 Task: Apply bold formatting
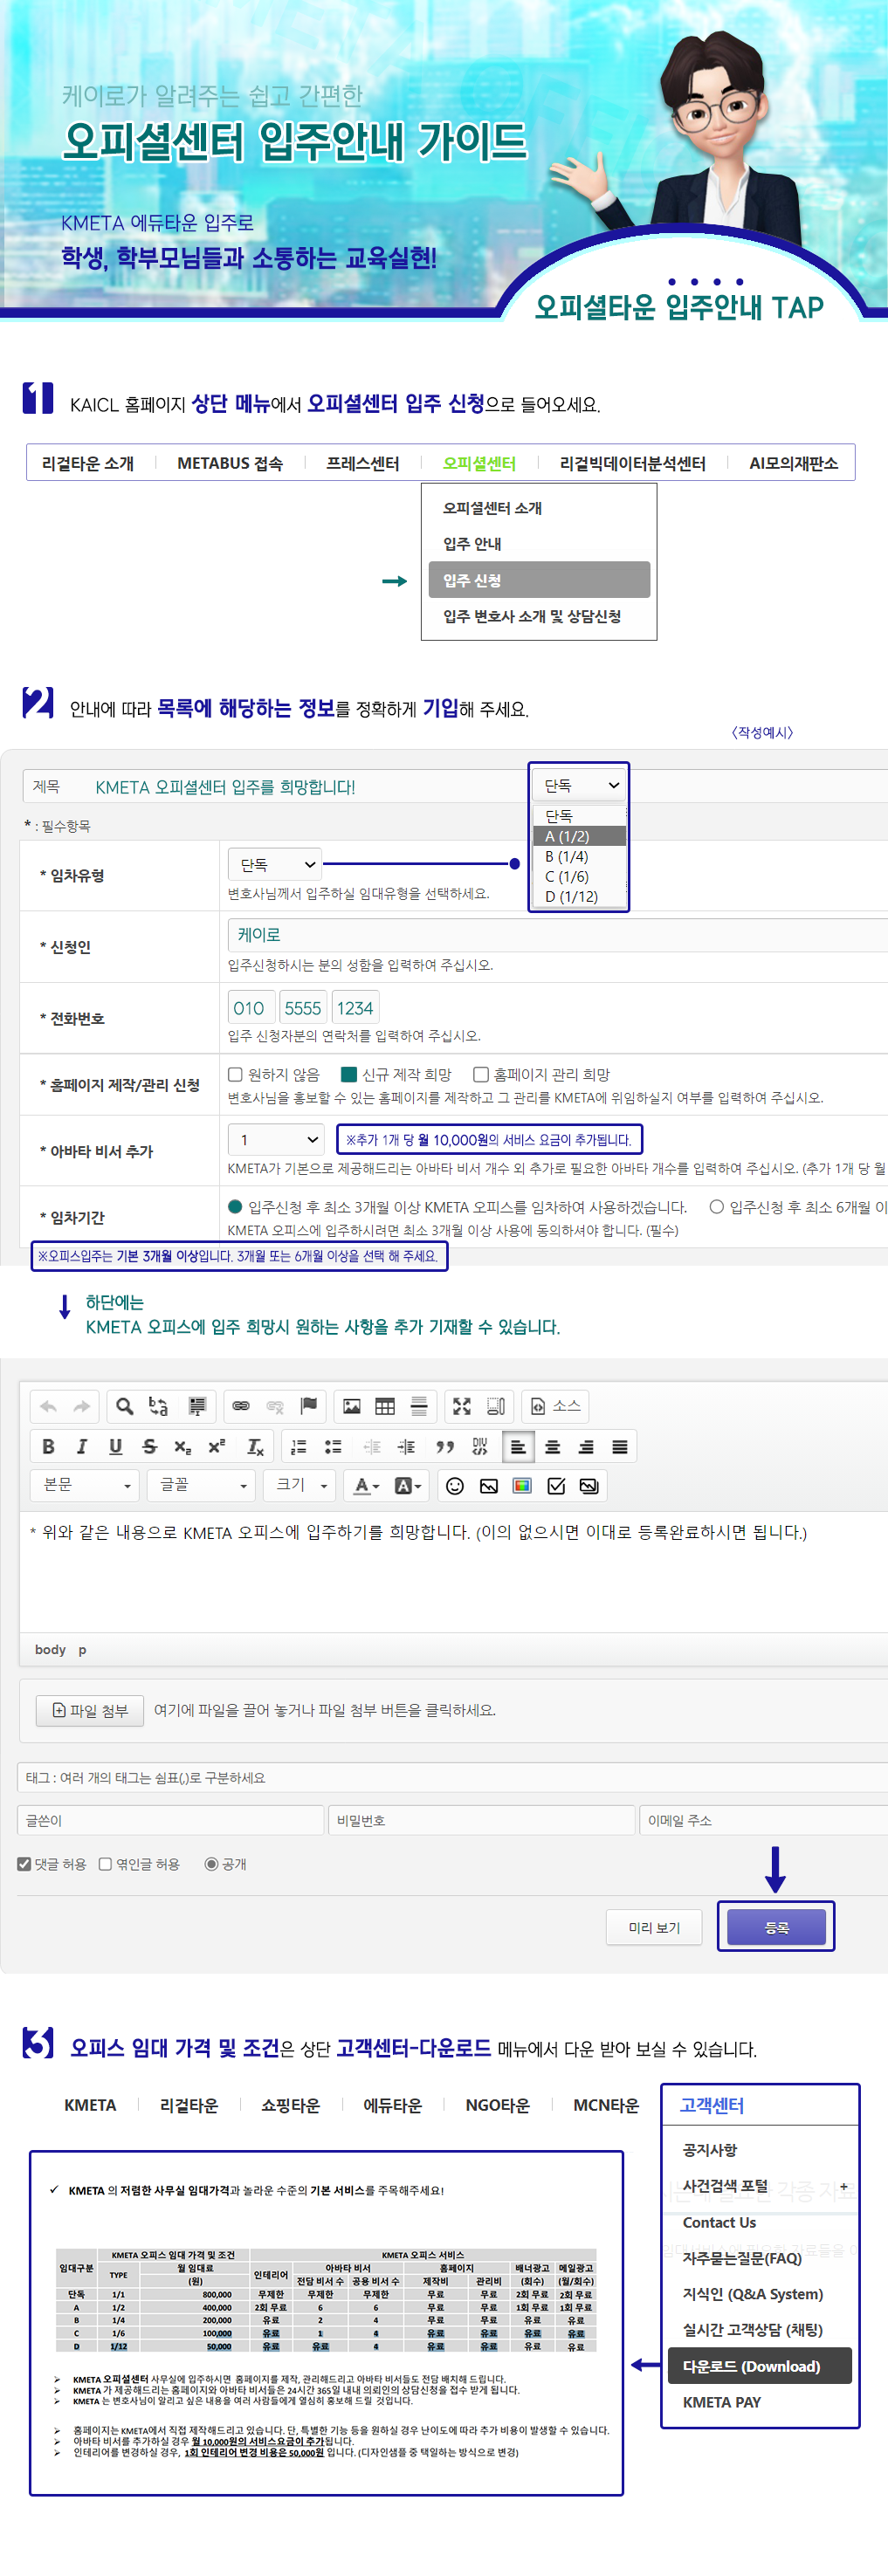pos(48,1446)
